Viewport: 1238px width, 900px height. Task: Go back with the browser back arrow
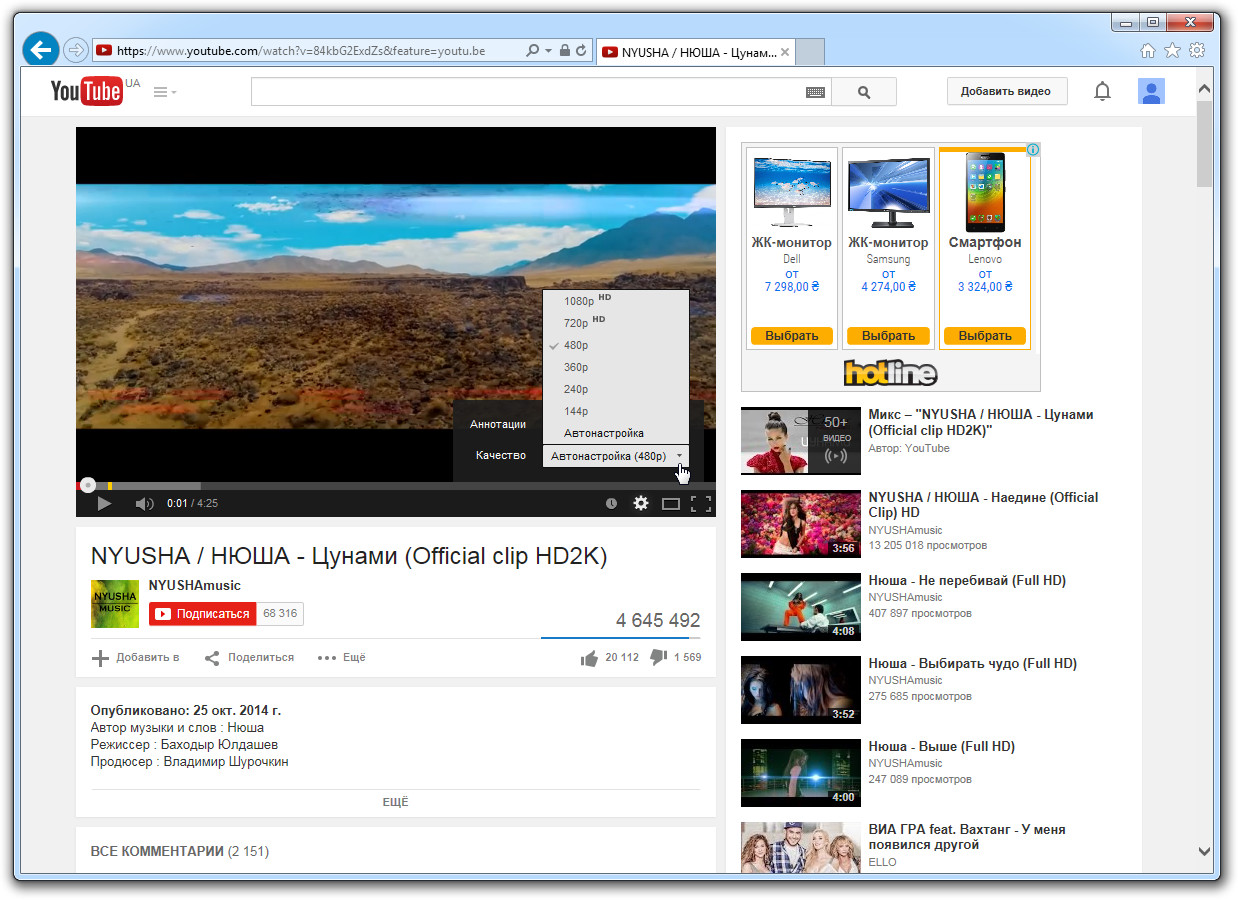point(41,49)
